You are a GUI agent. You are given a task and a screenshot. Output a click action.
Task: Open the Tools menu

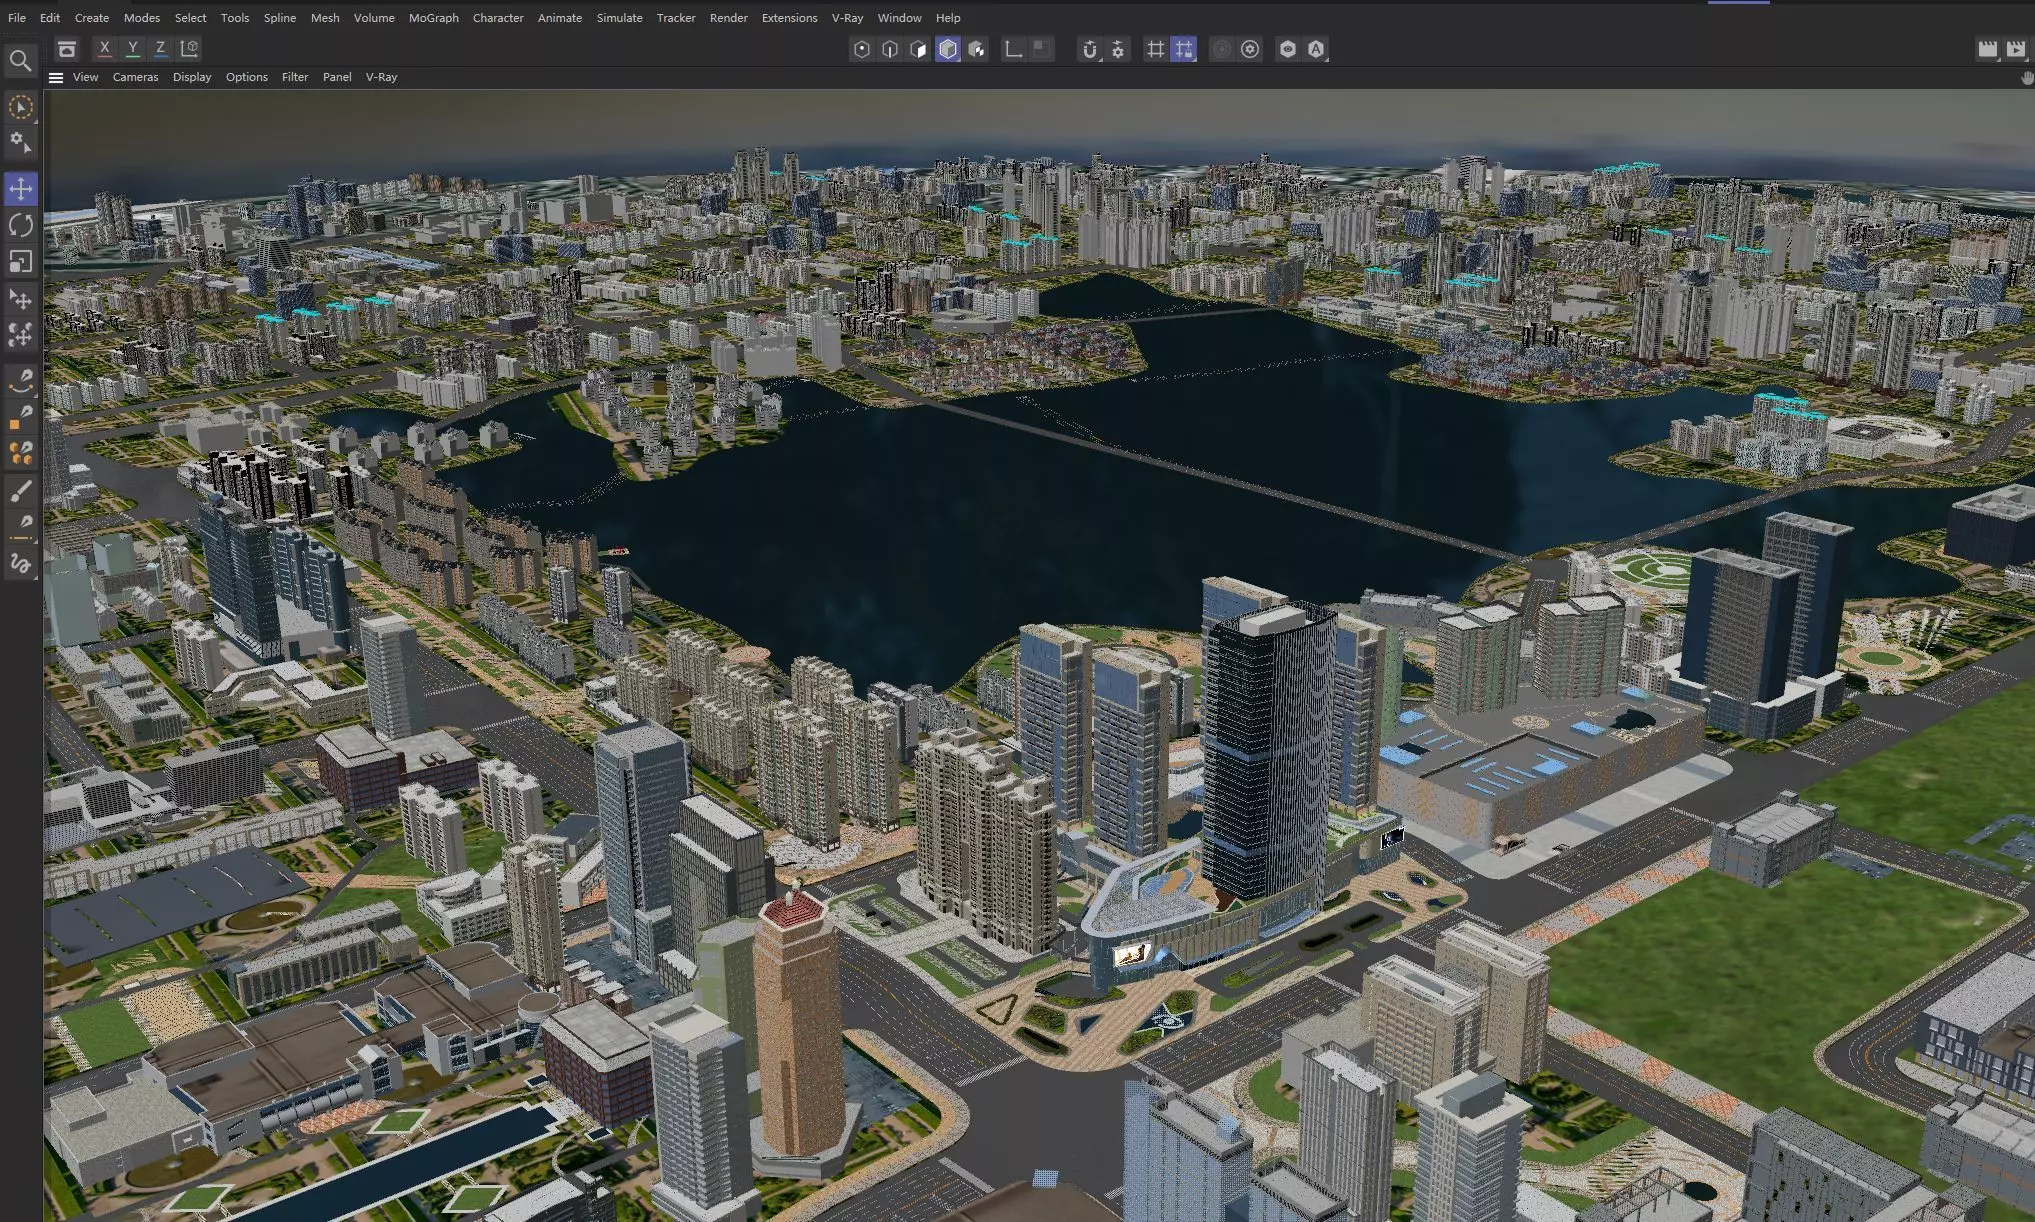pos(235,18)
